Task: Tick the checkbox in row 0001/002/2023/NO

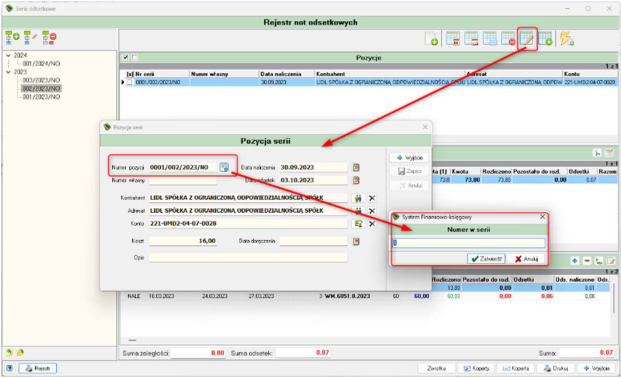Action: tap(130, 82)
